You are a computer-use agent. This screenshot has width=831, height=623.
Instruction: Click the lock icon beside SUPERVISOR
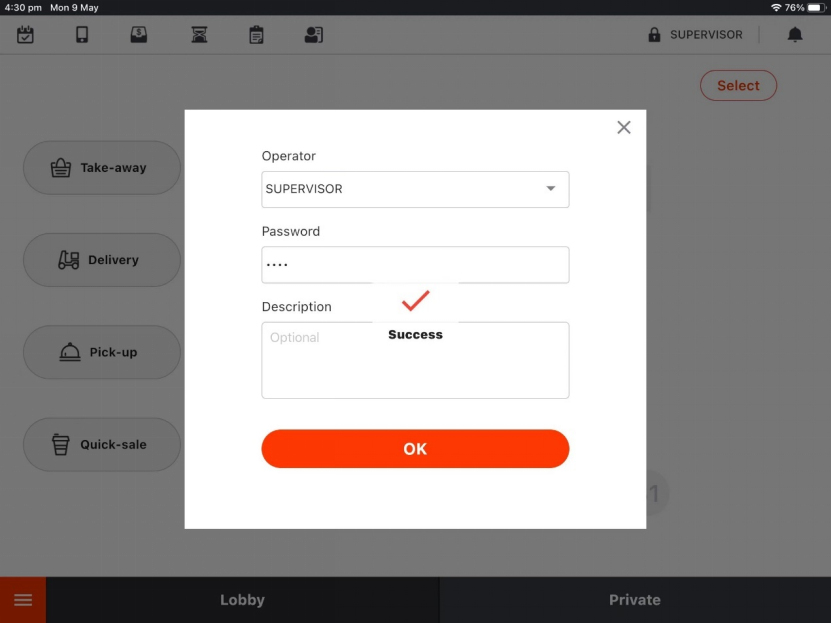click(x=654, y=35)
